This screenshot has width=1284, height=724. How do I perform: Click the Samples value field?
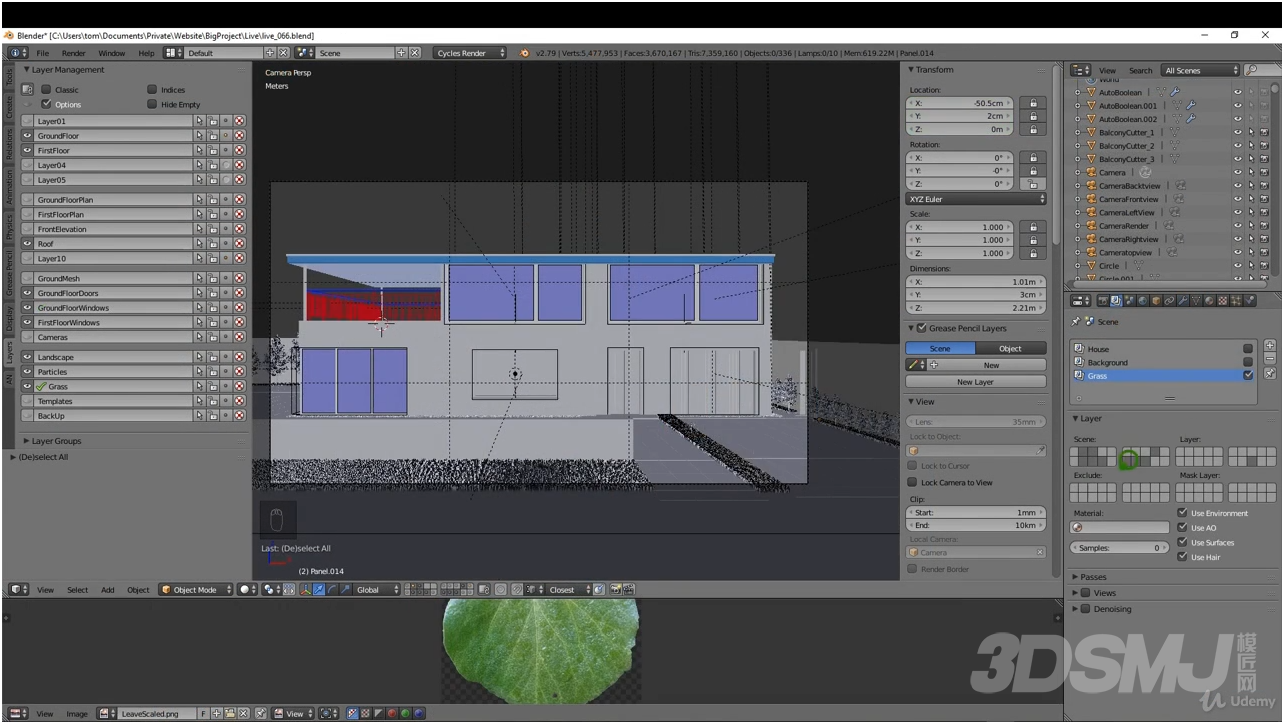click(1119, 548)
